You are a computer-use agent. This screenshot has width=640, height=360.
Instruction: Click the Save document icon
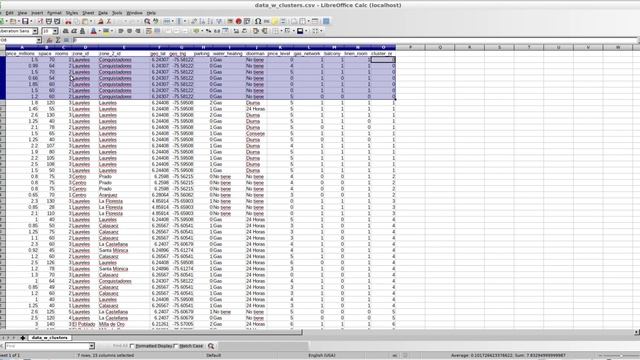click(x=25, y=21)
